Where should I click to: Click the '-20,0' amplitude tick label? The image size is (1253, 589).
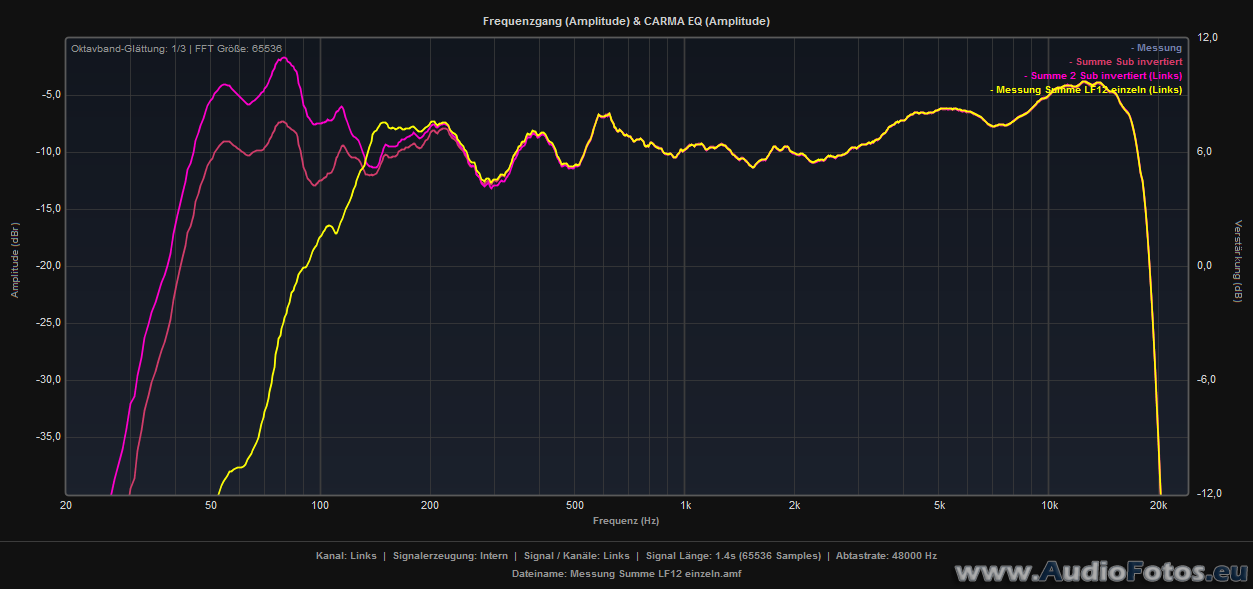[45, 266]
